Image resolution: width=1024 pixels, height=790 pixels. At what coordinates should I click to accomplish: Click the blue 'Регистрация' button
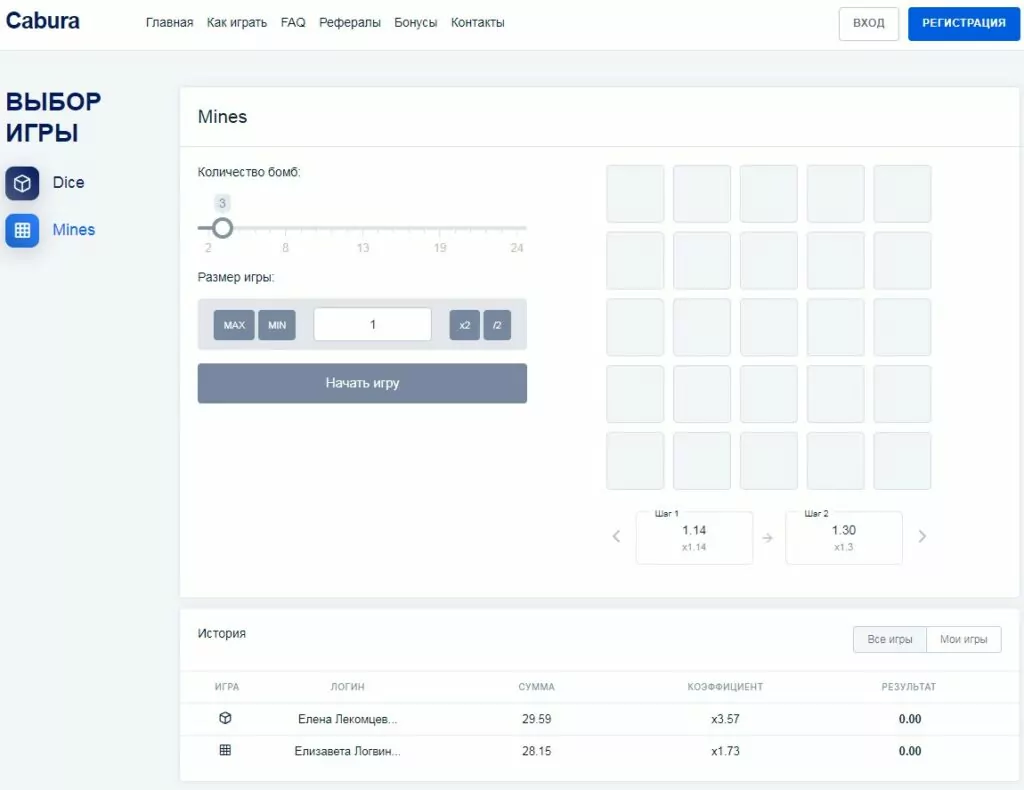pyautogui.click(x=964, y=24)
